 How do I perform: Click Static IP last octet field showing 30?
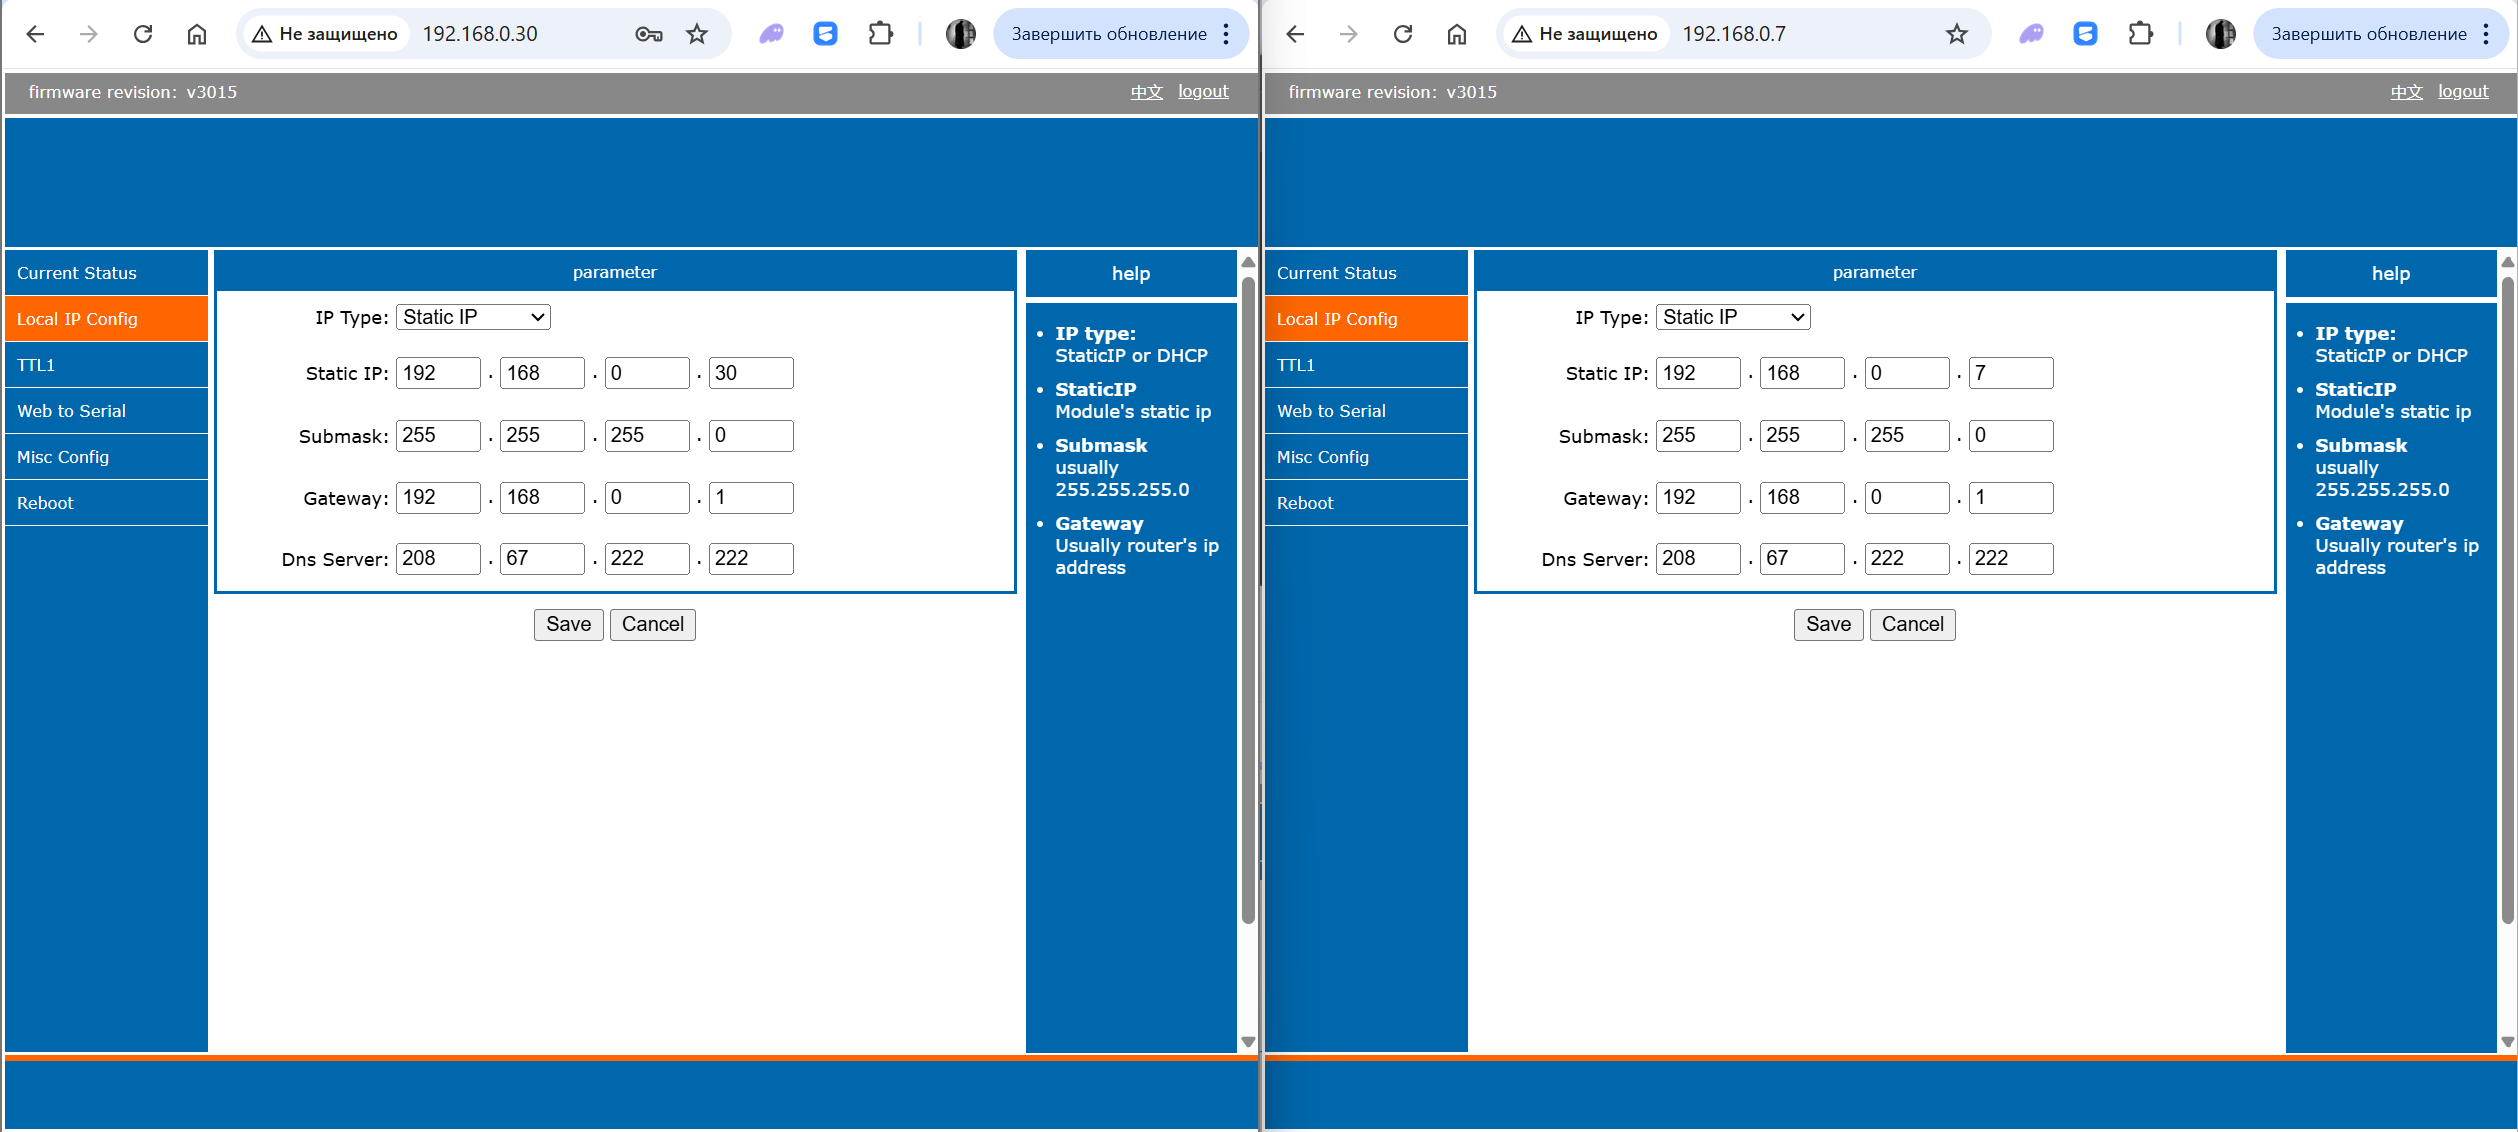click(x=750, y=373)
